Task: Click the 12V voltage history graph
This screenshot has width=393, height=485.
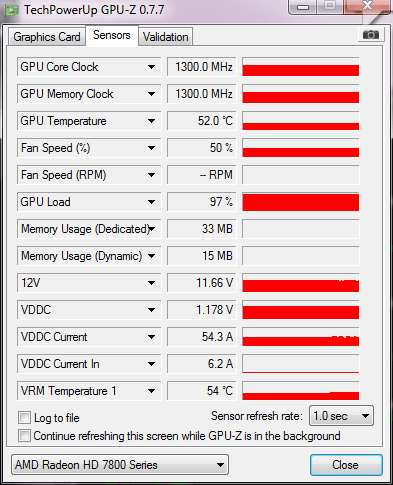Action: pos(301,283)
